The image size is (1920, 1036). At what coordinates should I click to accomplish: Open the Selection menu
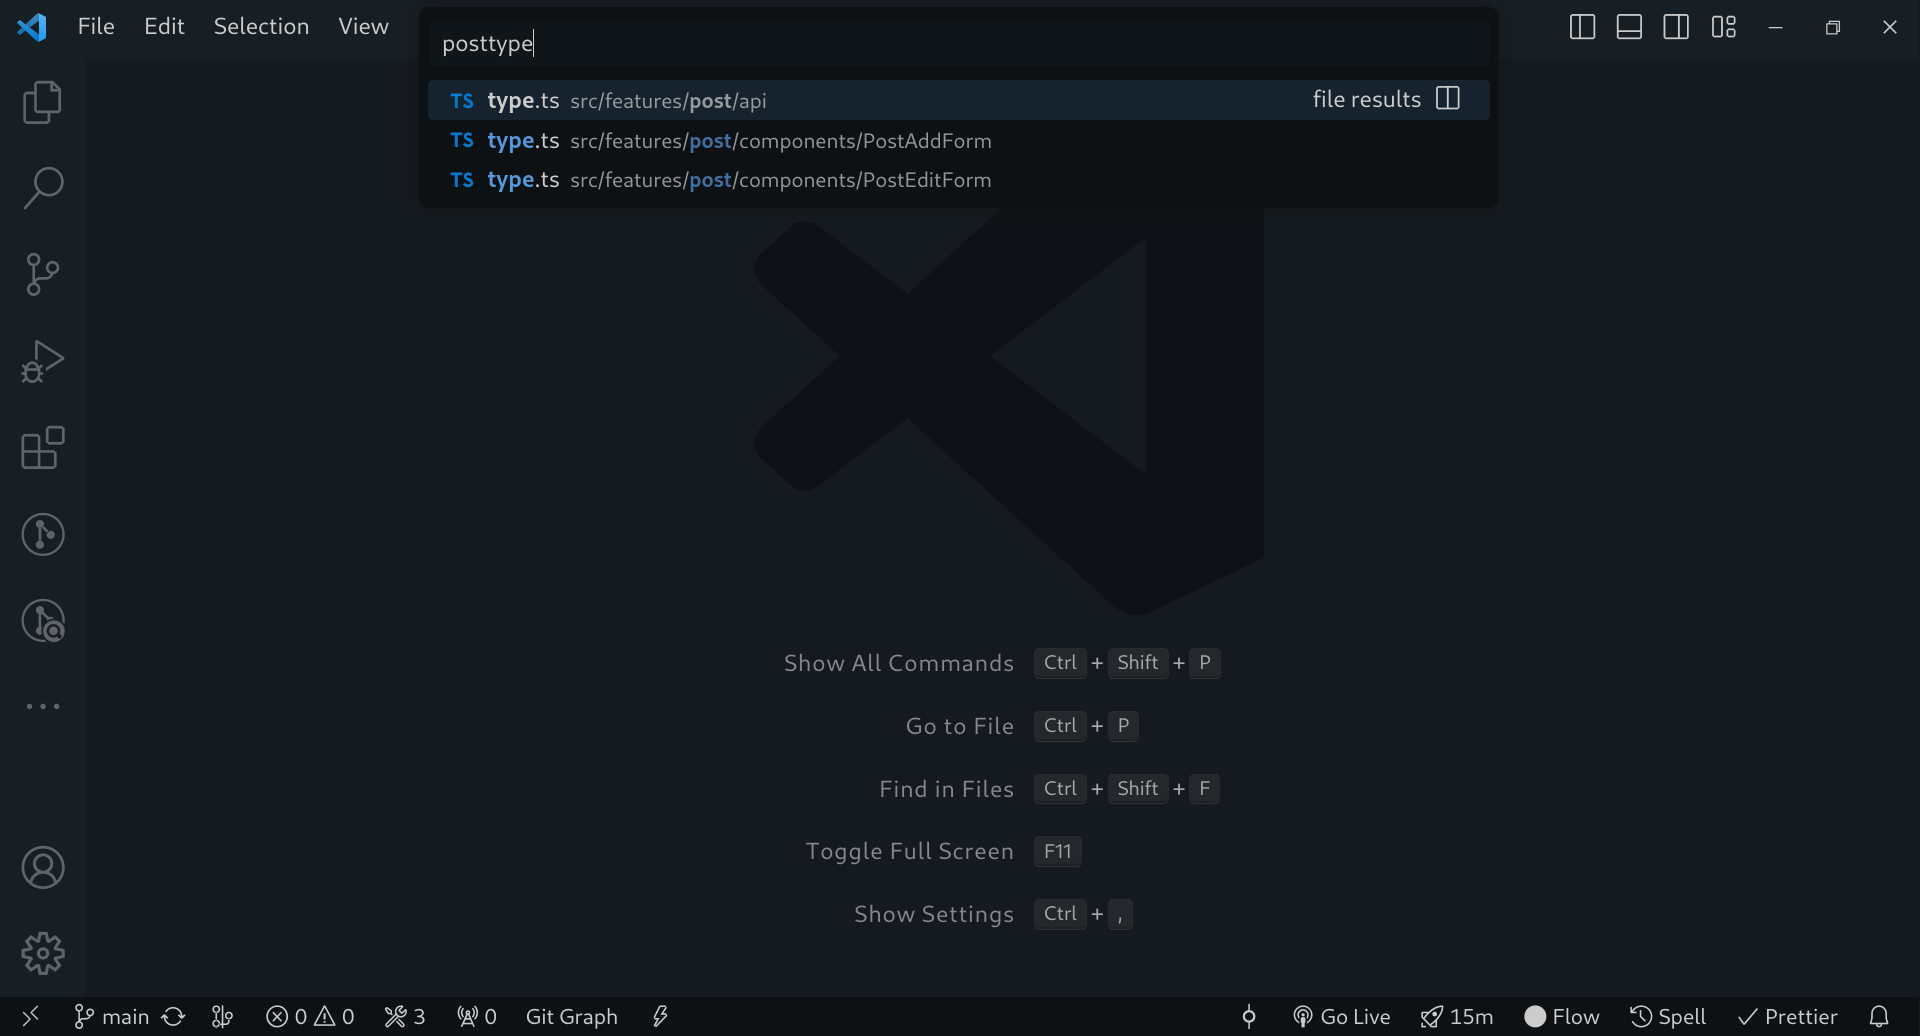[261, 27]
